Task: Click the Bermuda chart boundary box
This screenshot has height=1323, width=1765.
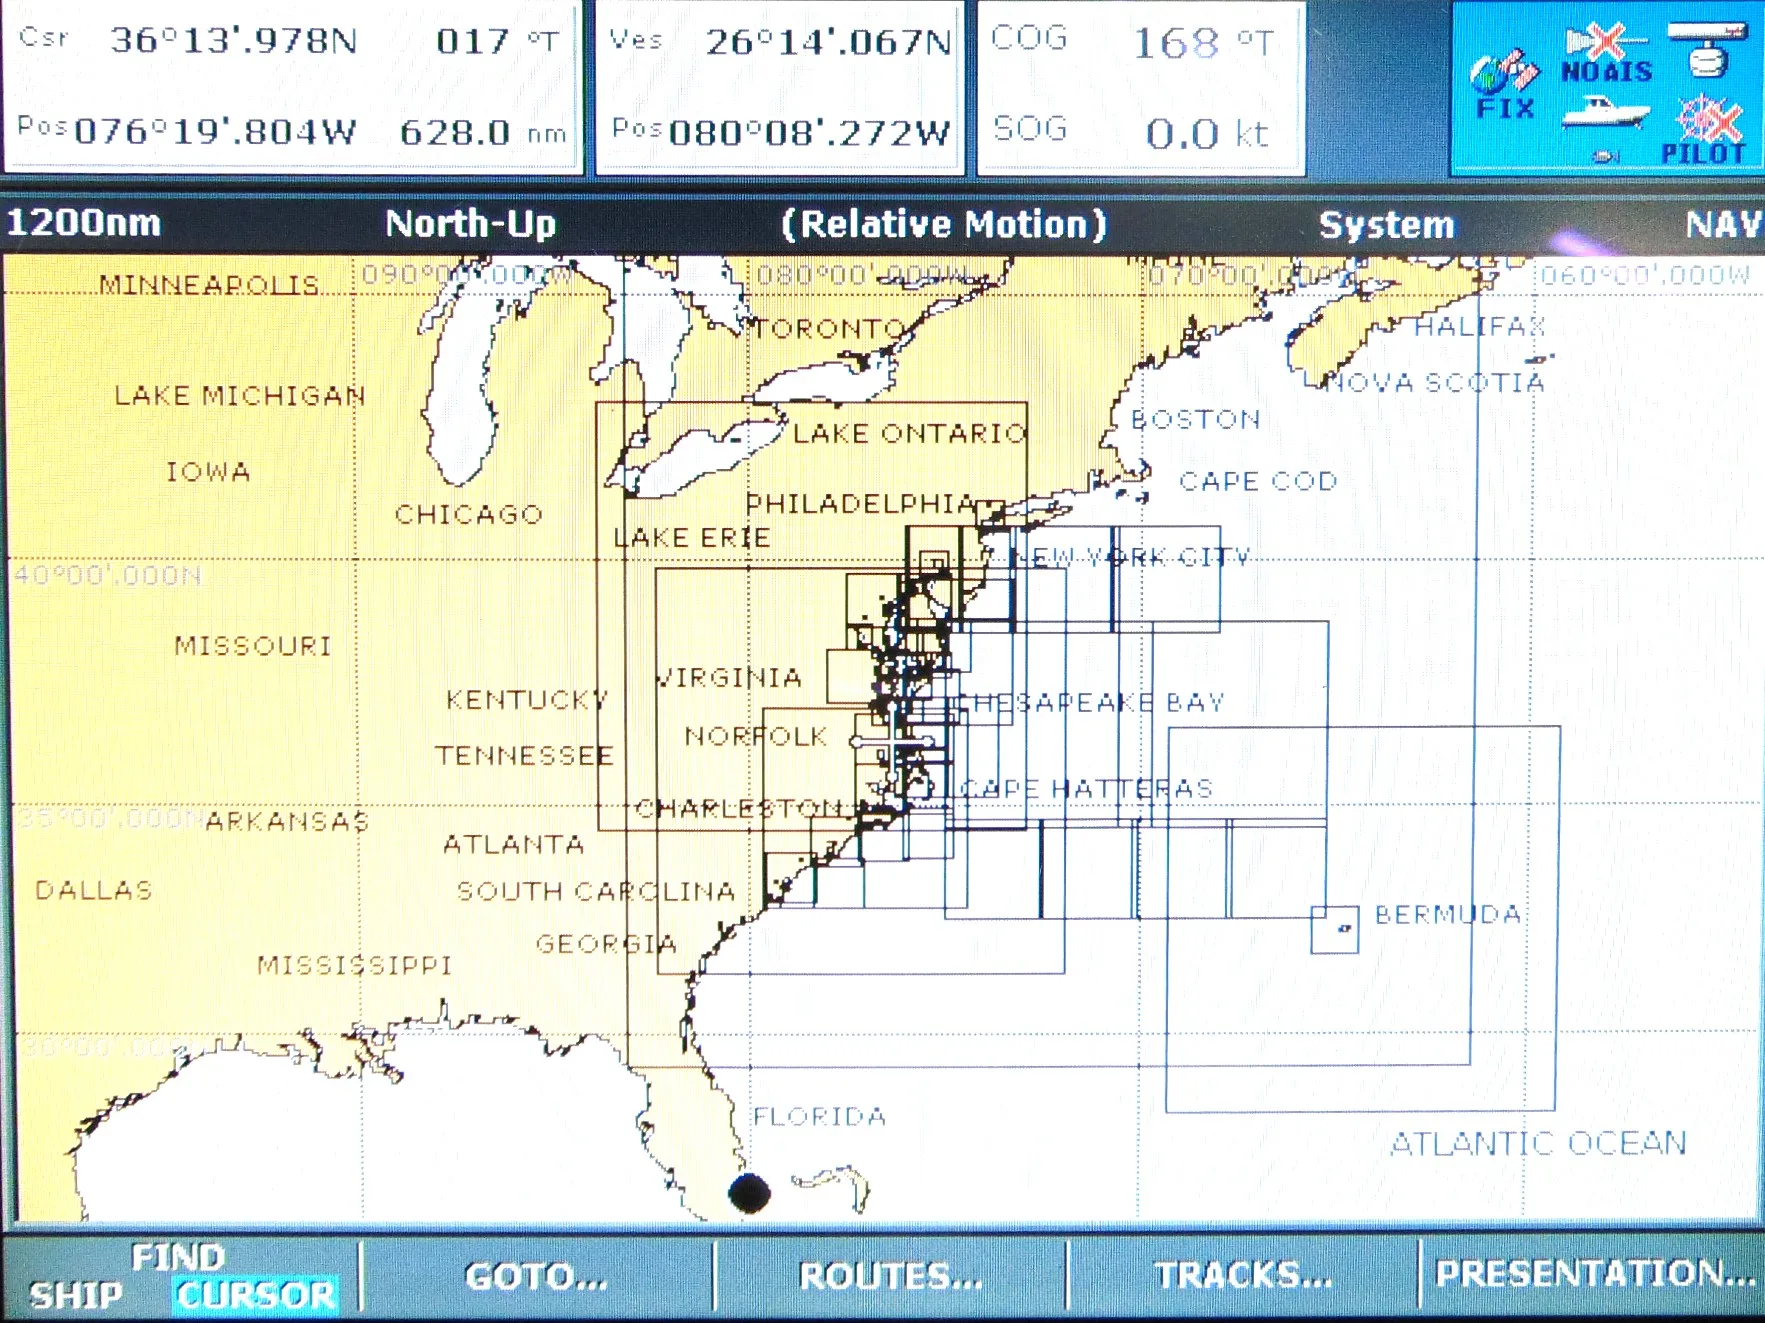Action: 1334,930
